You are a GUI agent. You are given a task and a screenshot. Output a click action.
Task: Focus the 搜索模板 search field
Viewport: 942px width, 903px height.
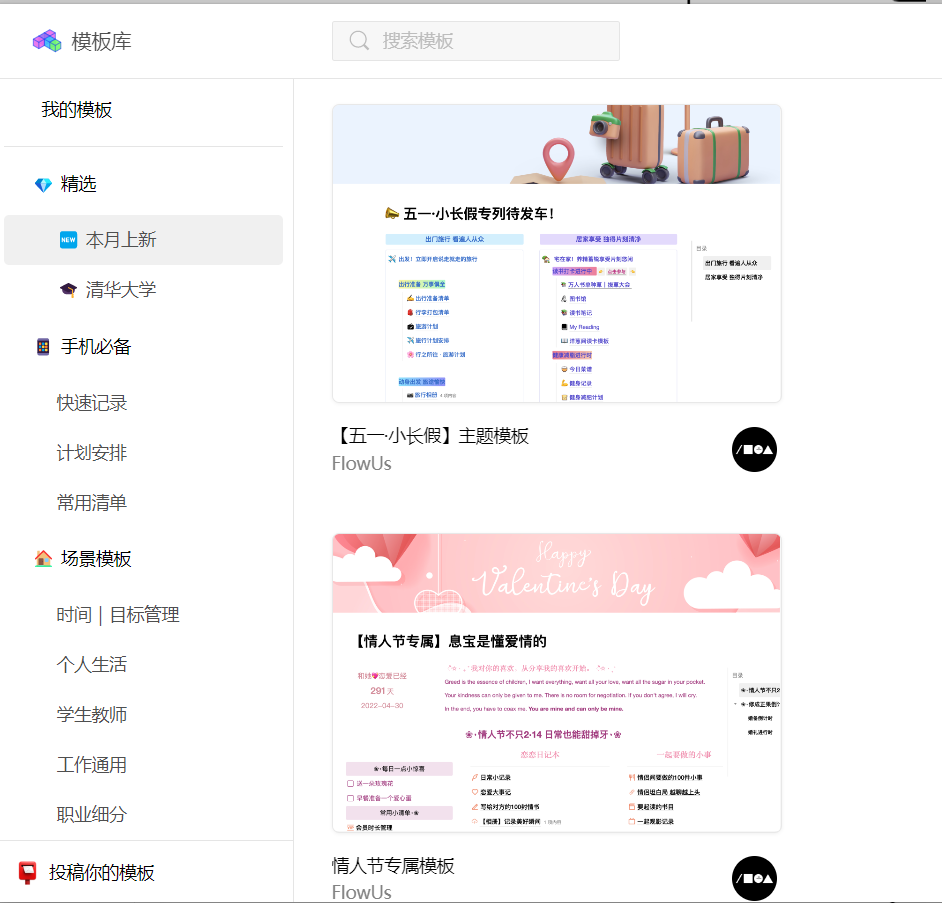pos(476,41)
